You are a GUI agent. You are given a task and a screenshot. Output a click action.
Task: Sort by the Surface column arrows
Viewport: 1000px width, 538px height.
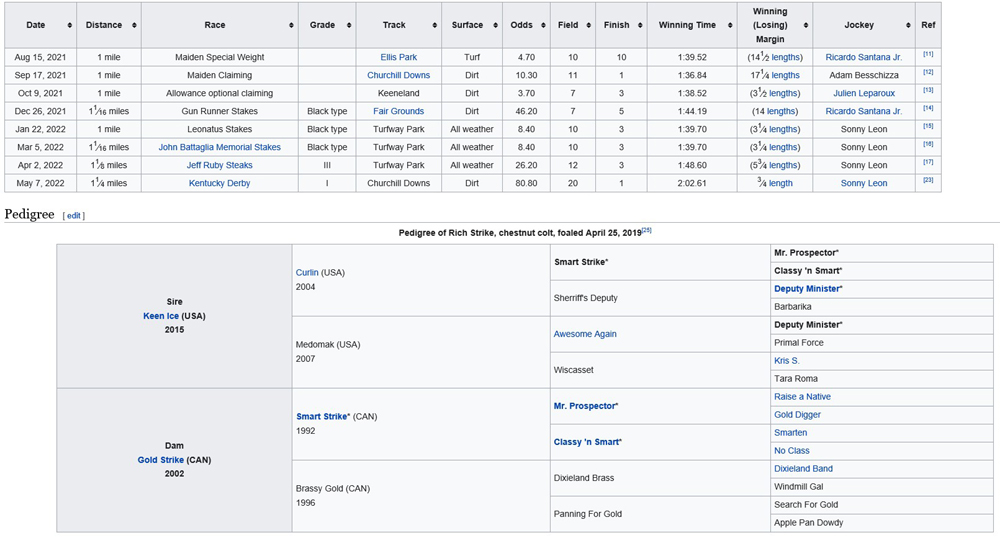pos(496,25)
